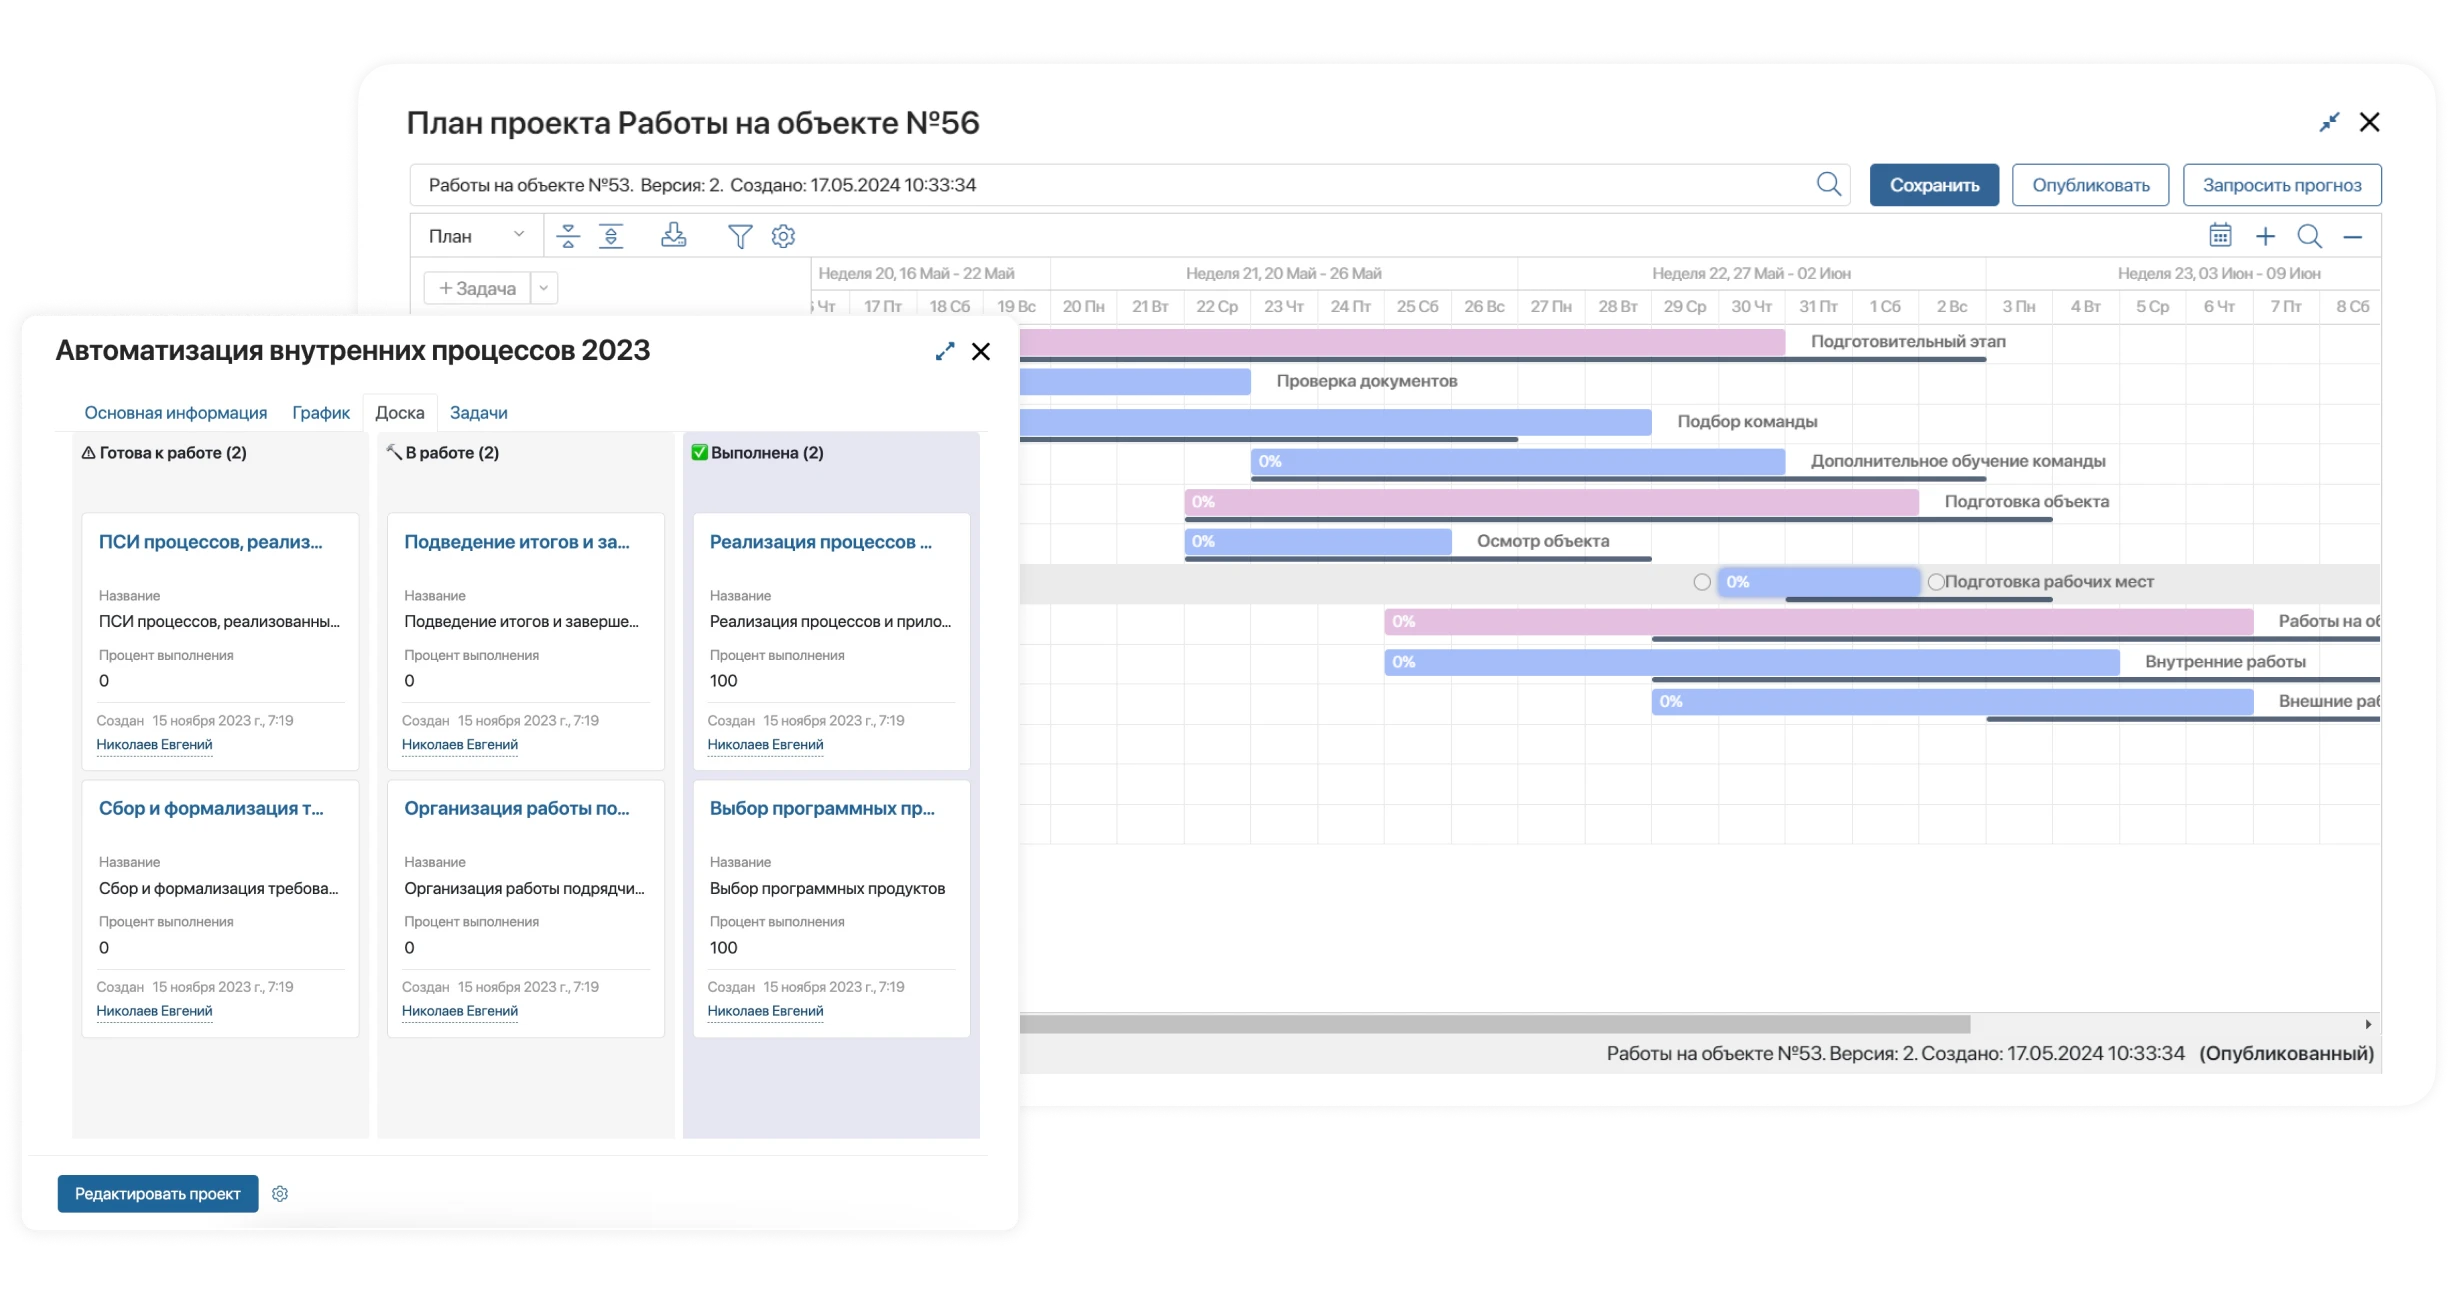Click the magnifier icon in version search field
Viewport: 2456px width, 1296px height.
tap(1828, 184)
